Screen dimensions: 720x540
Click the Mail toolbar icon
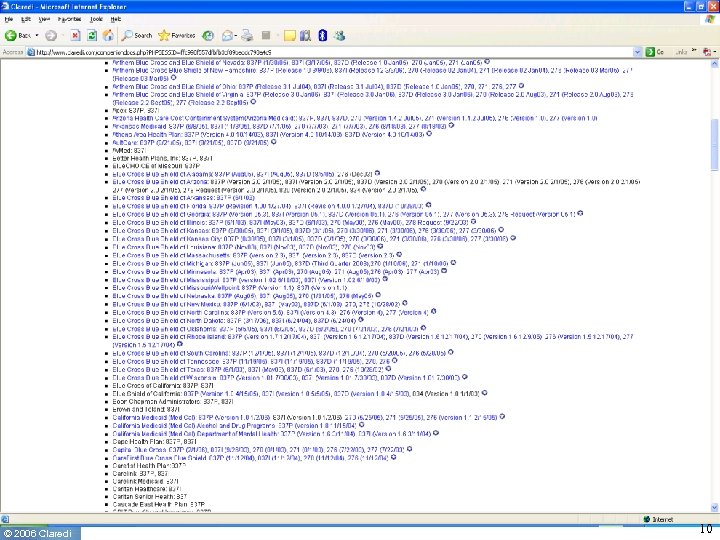[x=227, y=35]
